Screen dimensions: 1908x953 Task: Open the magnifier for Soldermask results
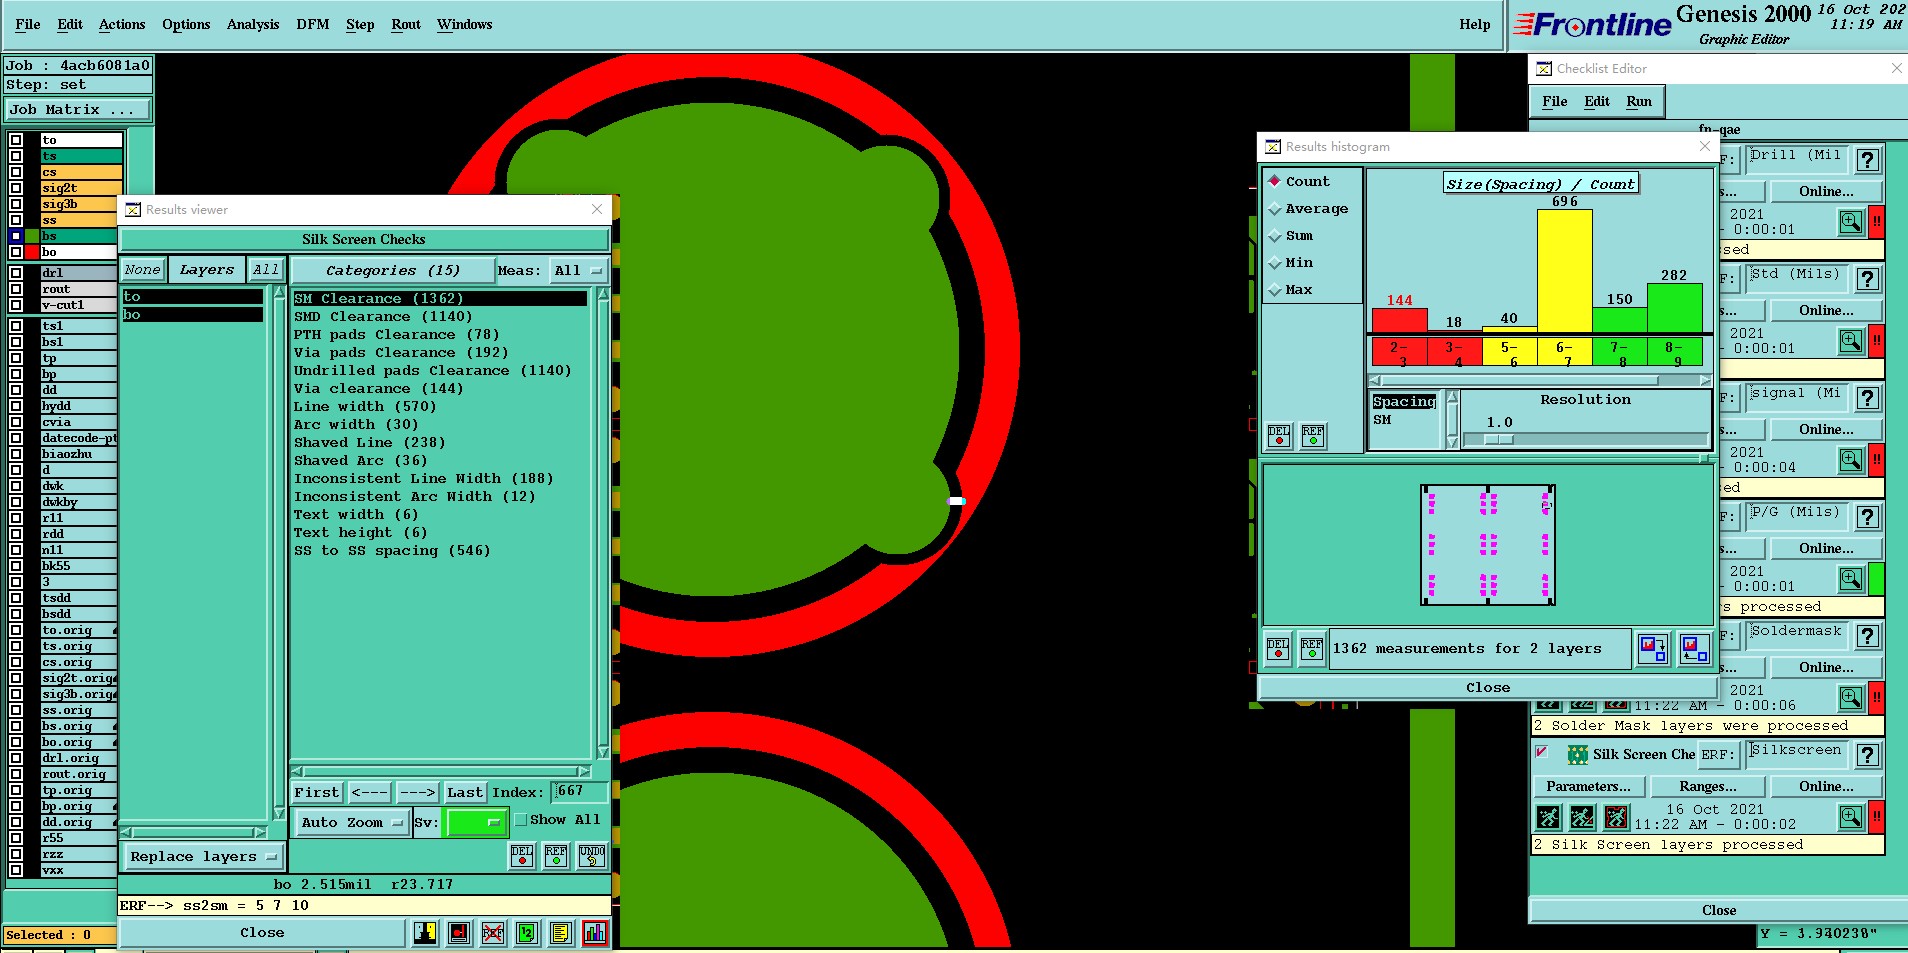[1851, 698]
